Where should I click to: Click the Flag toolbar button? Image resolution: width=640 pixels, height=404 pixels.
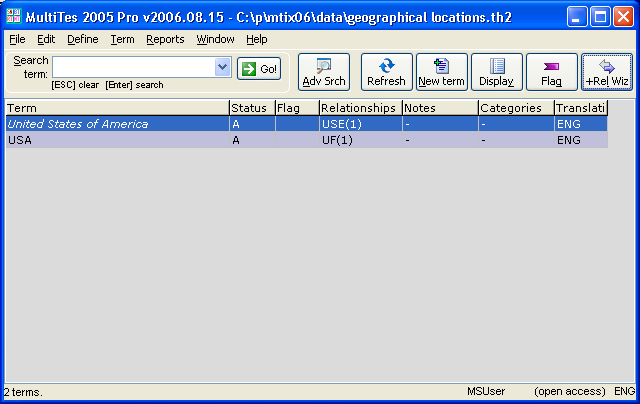coord(552,72)
